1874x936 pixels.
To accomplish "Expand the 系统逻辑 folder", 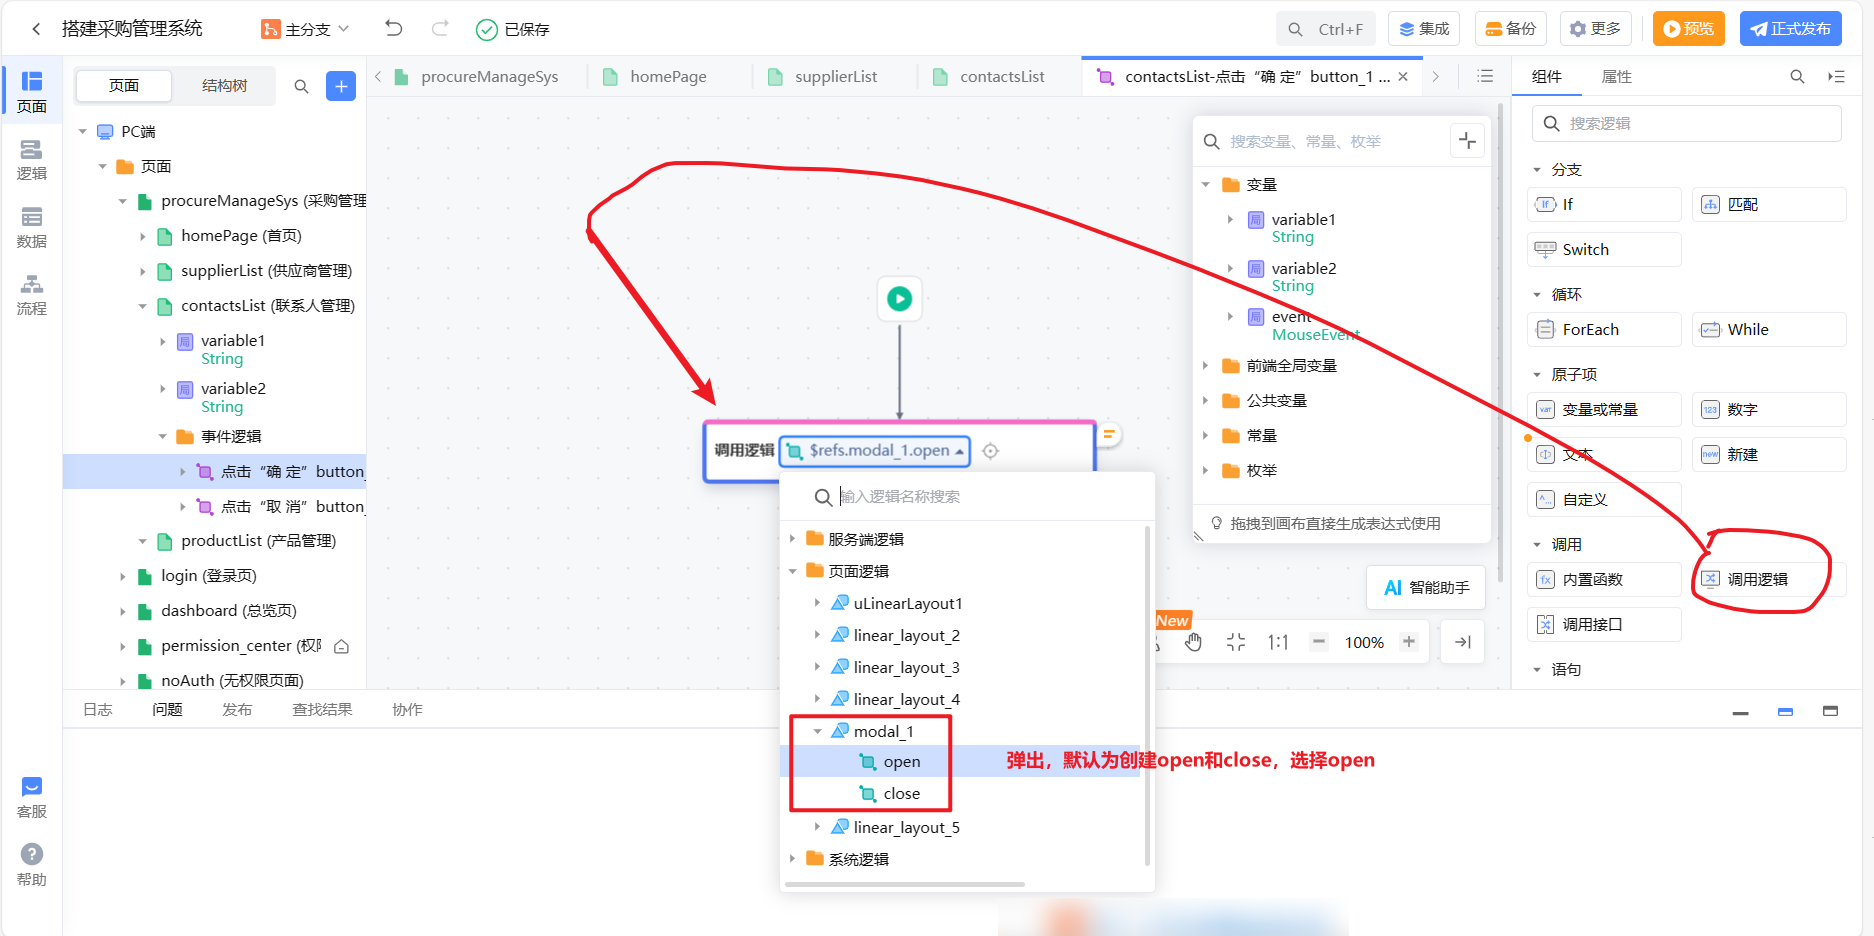I will tap(793, 859).
